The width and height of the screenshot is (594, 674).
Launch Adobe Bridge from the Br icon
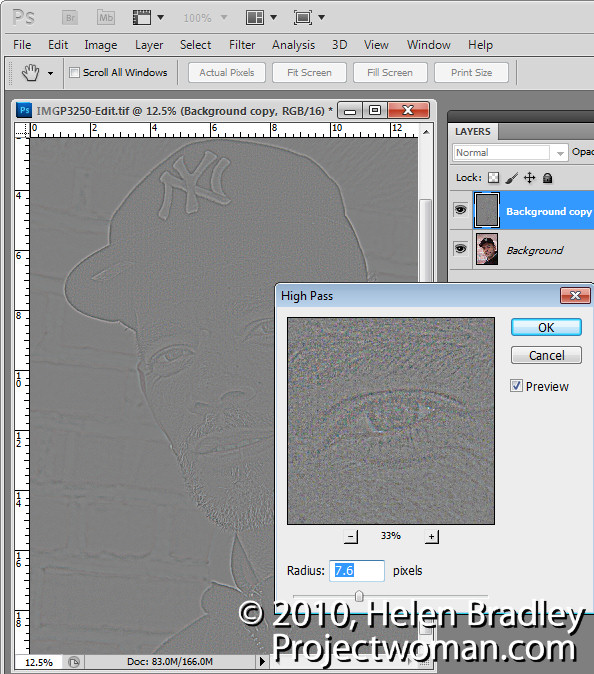tap(70, 18)
